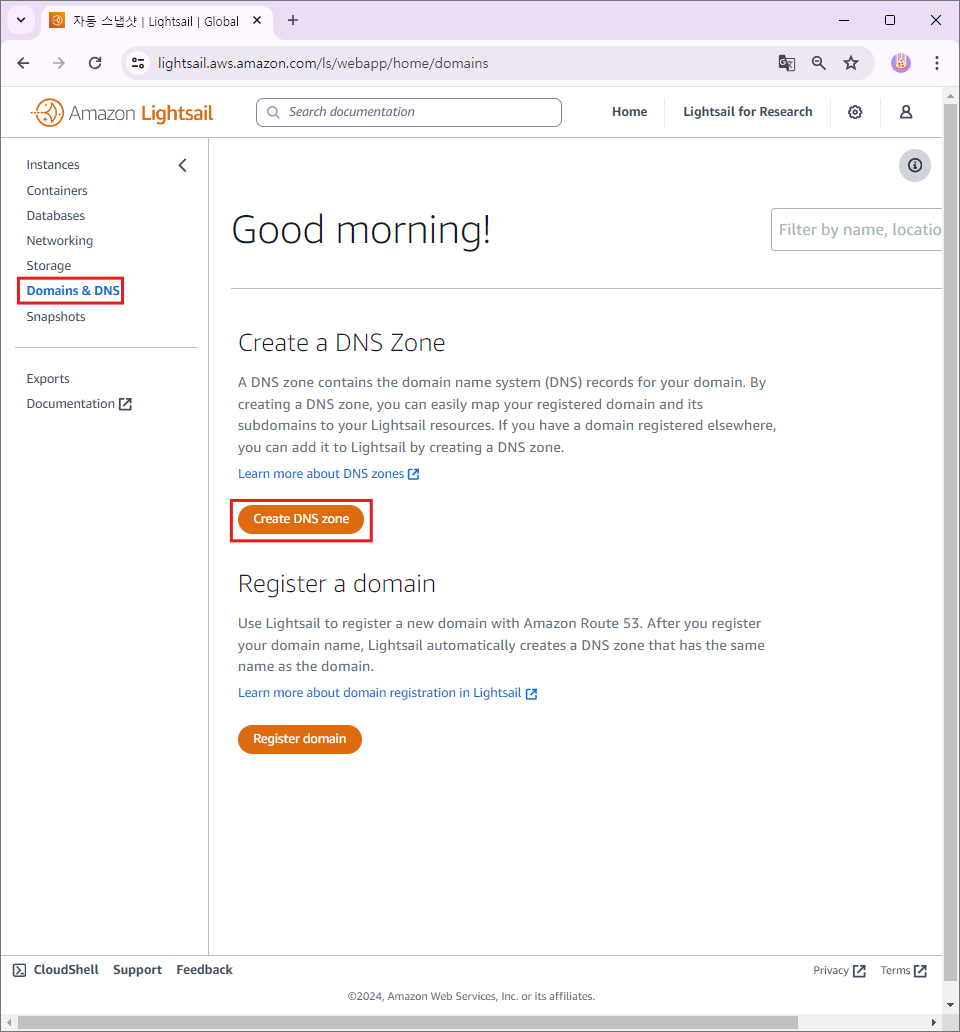The height and width of the screenshot is (1032, 960).
Task: Minimize the browser window
Action: pyautogui.click(x=844, y=20)
